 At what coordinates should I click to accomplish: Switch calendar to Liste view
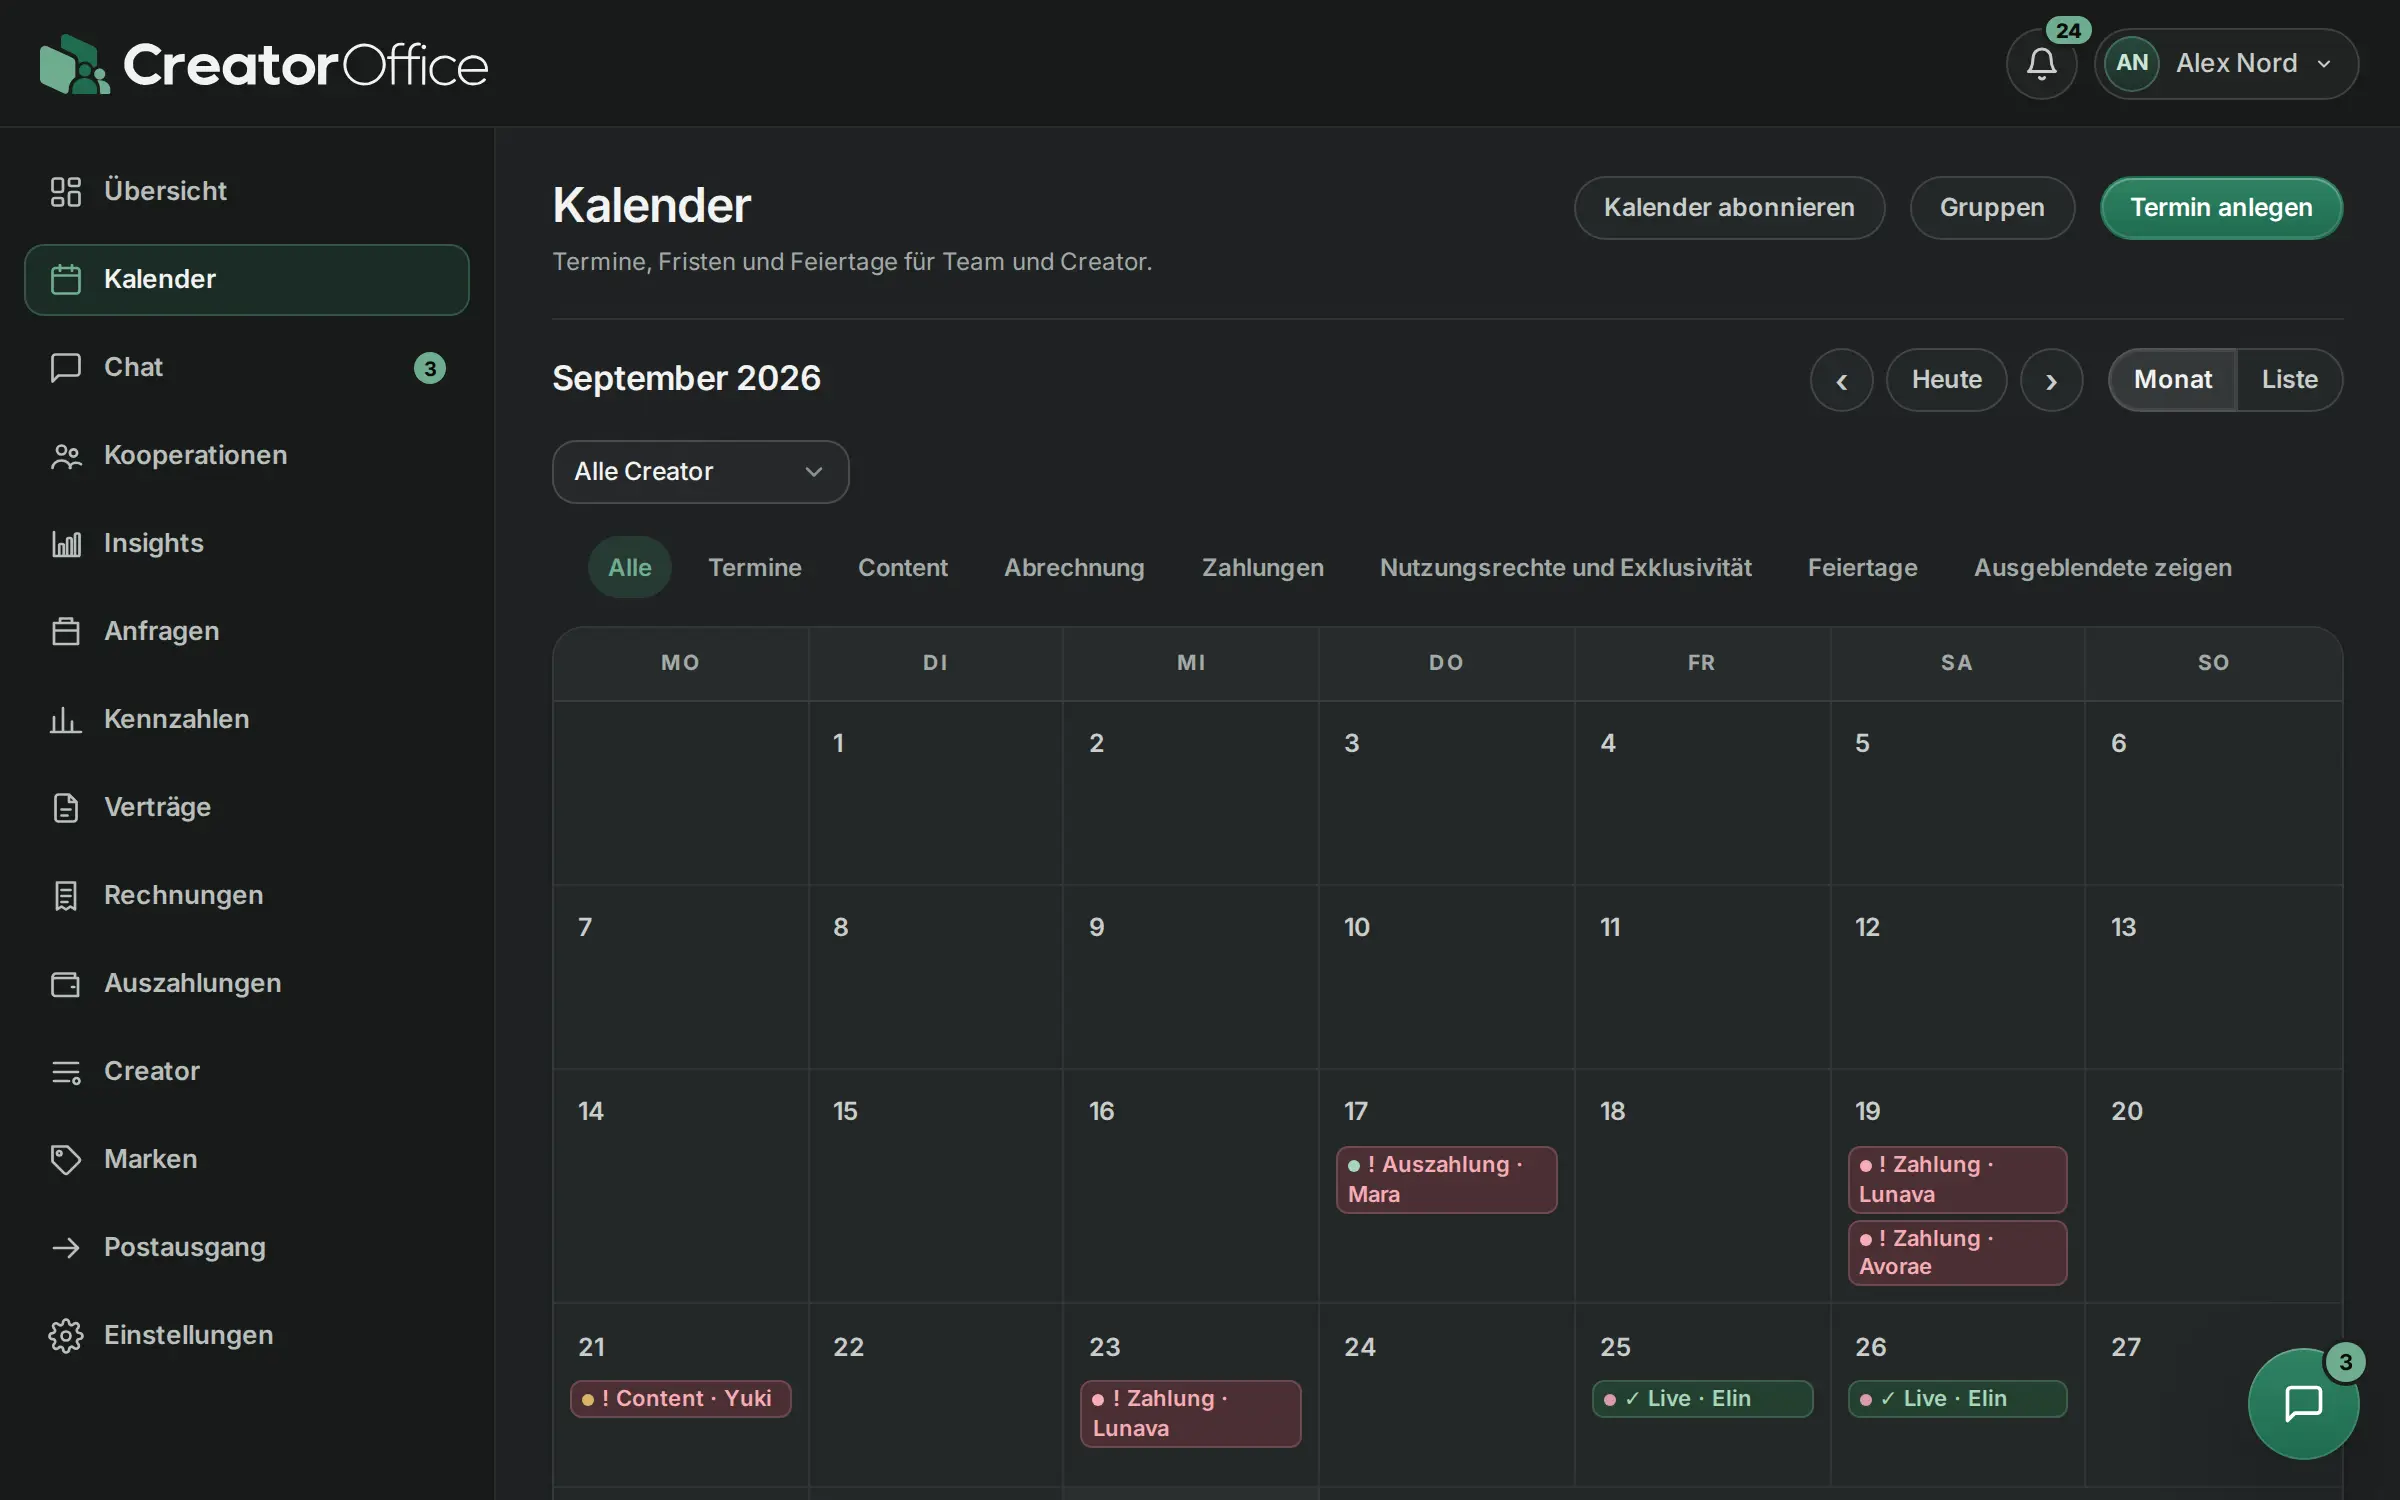click(x=2289, y=380)
